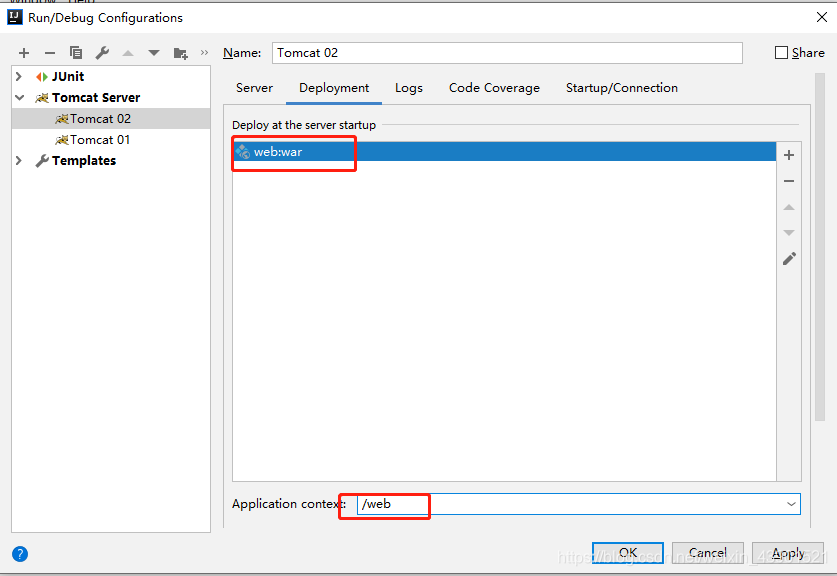Image resolution: width=837 pixels, height=576 pixels.
Task: Expand the Templates tree node
Action: pos(19,161)
